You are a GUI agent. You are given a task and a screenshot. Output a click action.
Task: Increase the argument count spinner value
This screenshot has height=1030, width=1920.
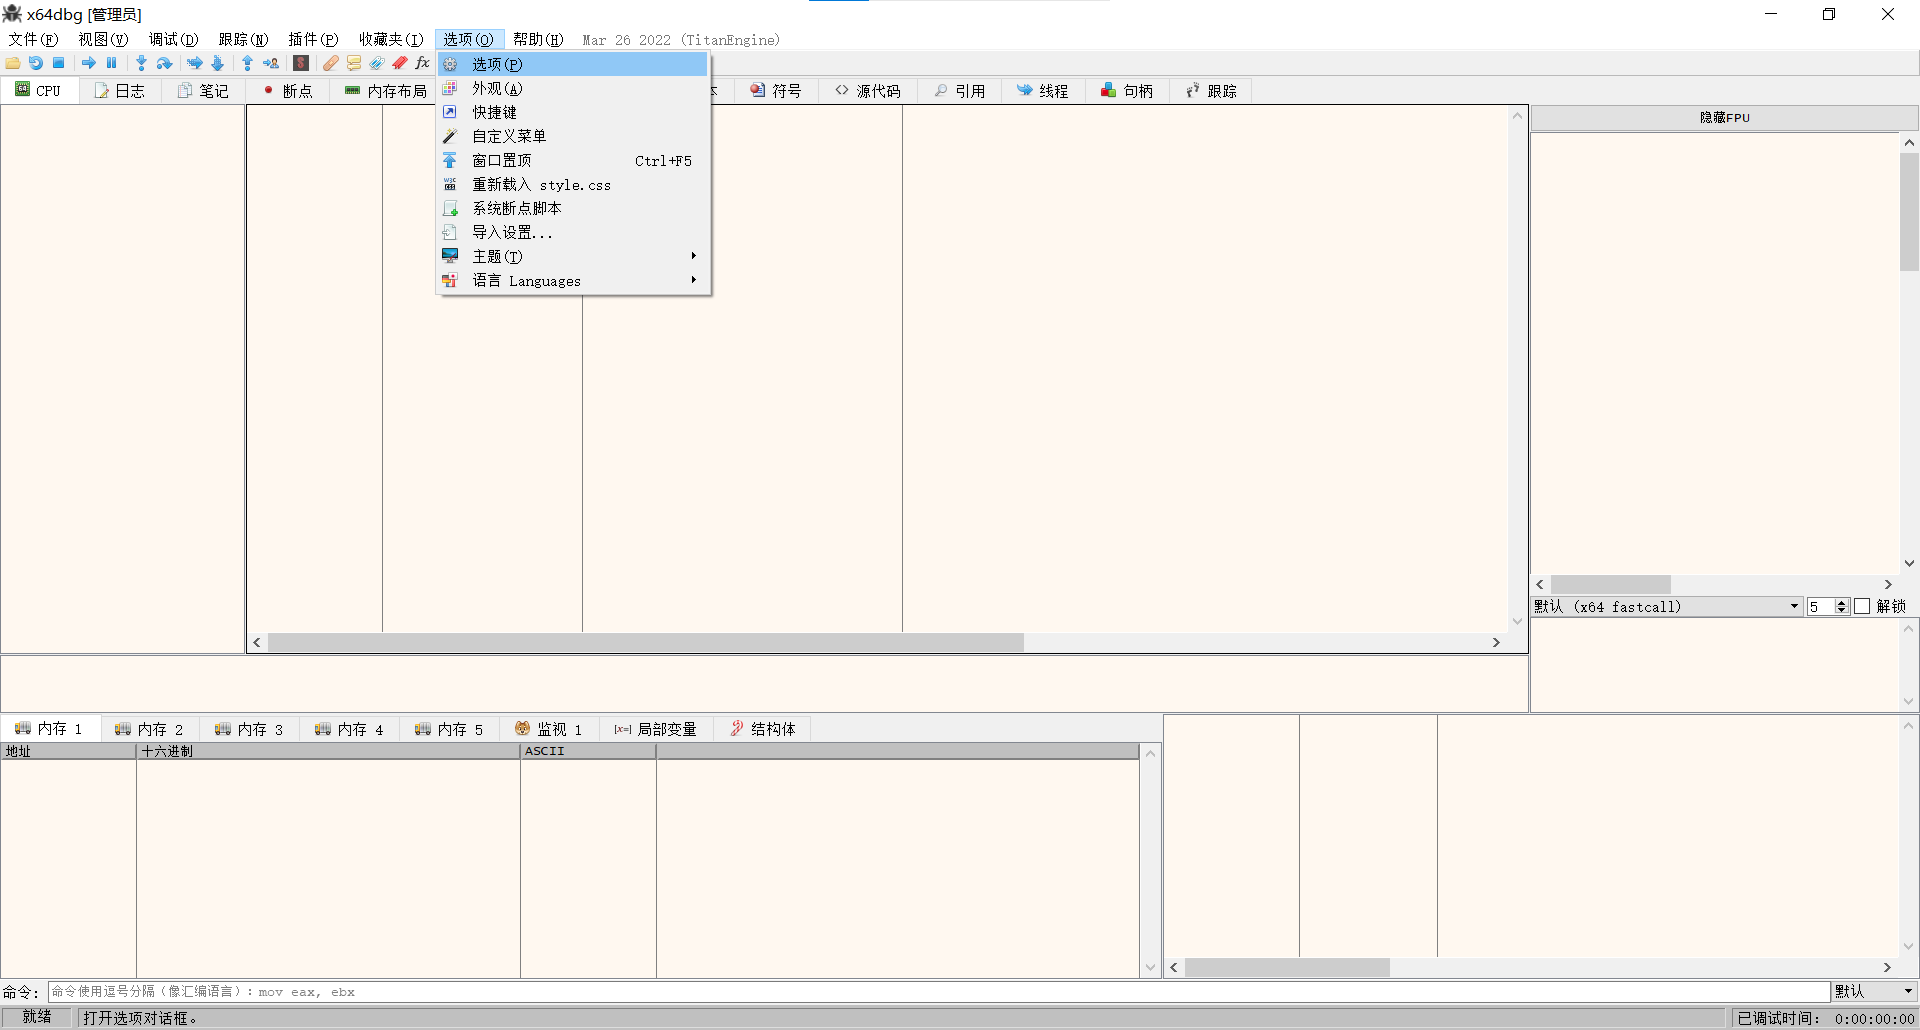(x=1842, y=603)
